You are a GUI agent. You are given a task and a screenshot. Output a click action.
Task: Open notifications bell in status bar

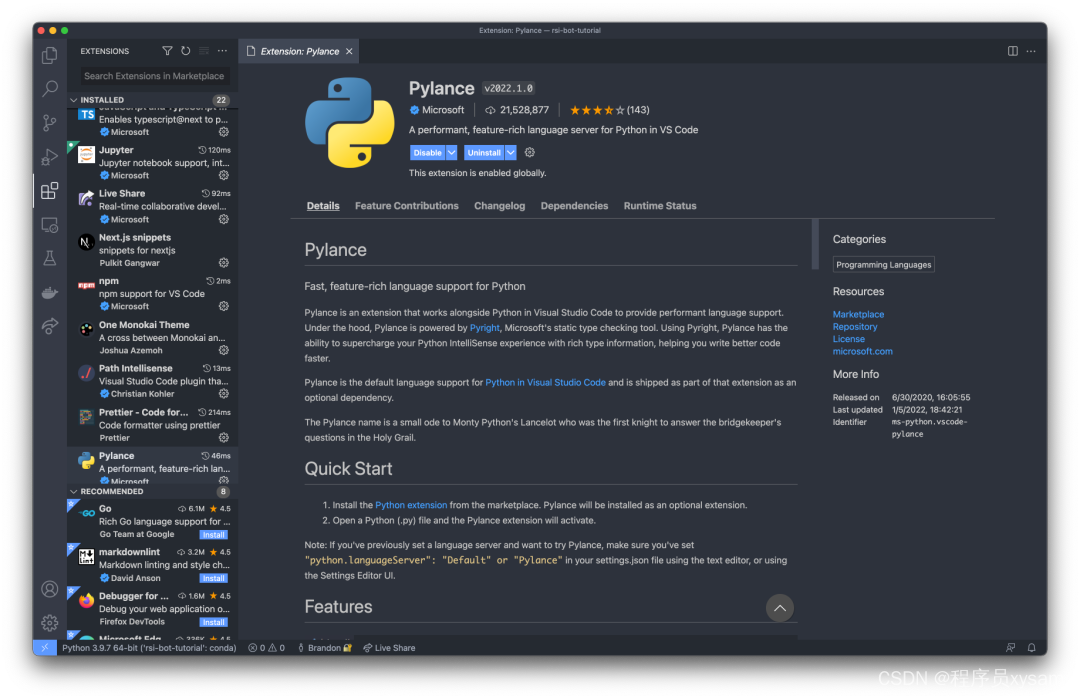pyautogui.click(x=1032, y=648)
